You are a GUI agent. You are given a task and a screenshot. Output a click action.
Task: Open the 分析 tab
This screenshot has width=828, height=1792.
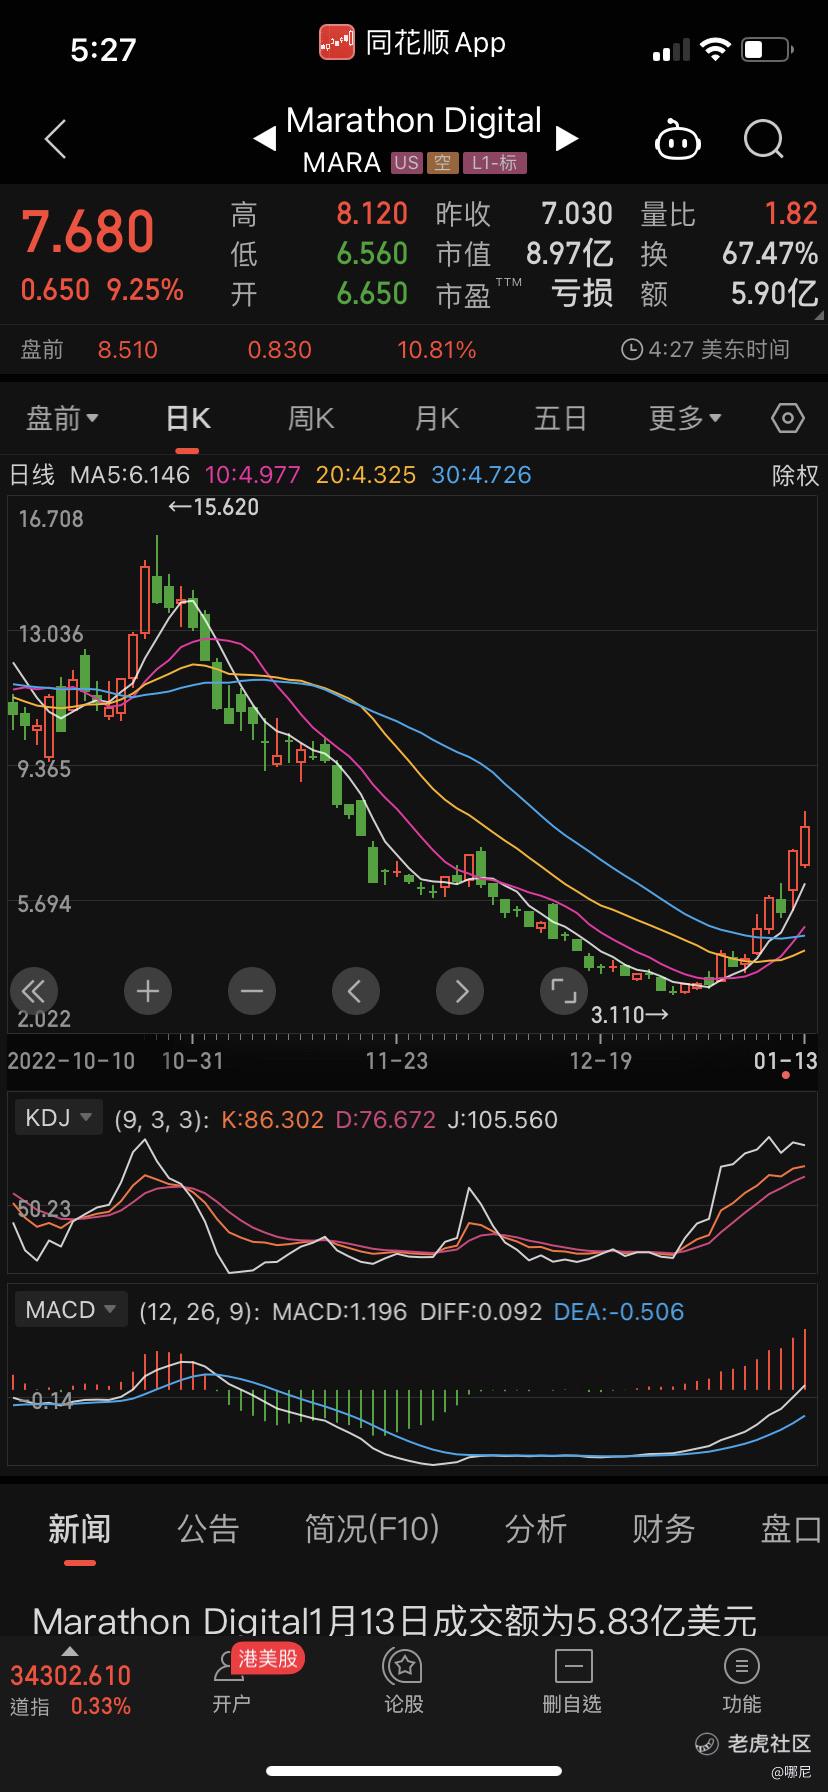536,1529
